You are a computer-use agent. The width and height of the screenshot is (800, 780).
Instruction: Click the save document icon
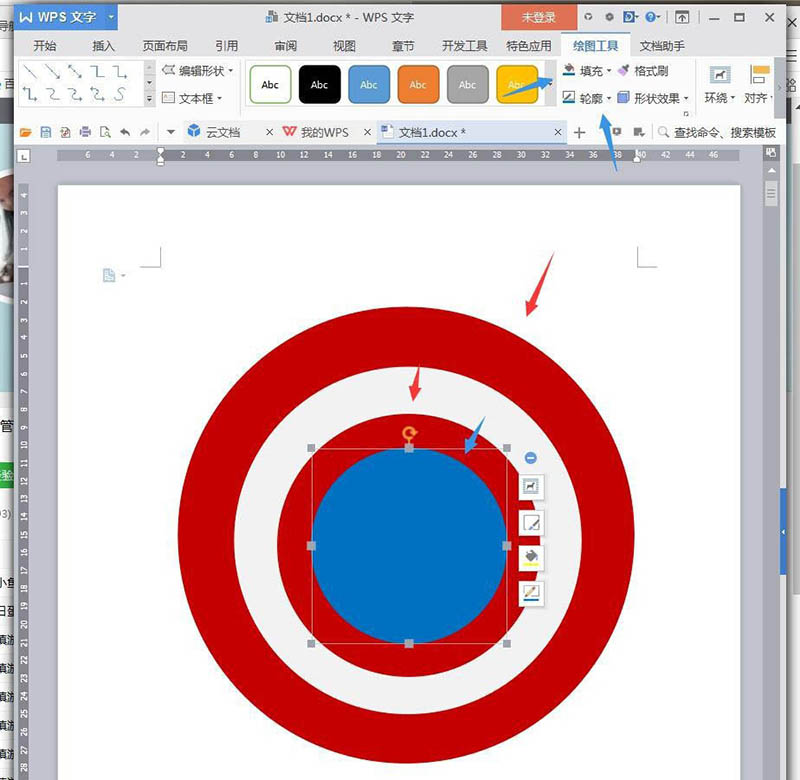click(x=45, y=133)
